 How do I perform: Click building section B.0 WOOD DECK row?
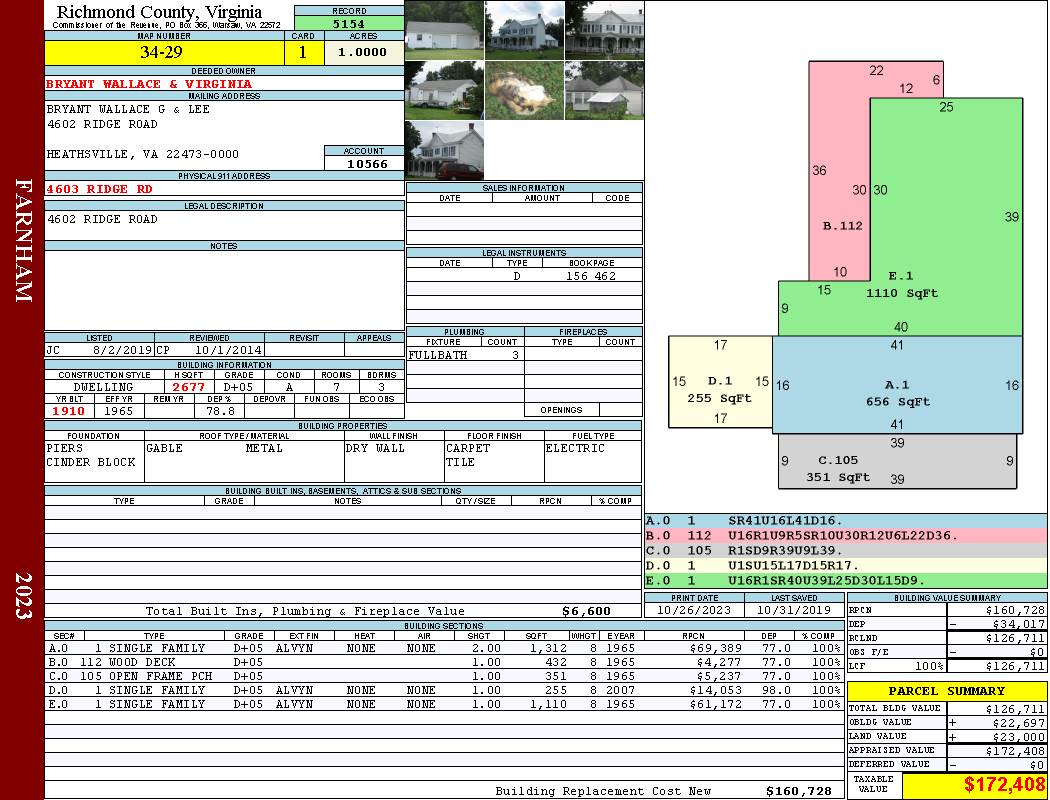445,662
